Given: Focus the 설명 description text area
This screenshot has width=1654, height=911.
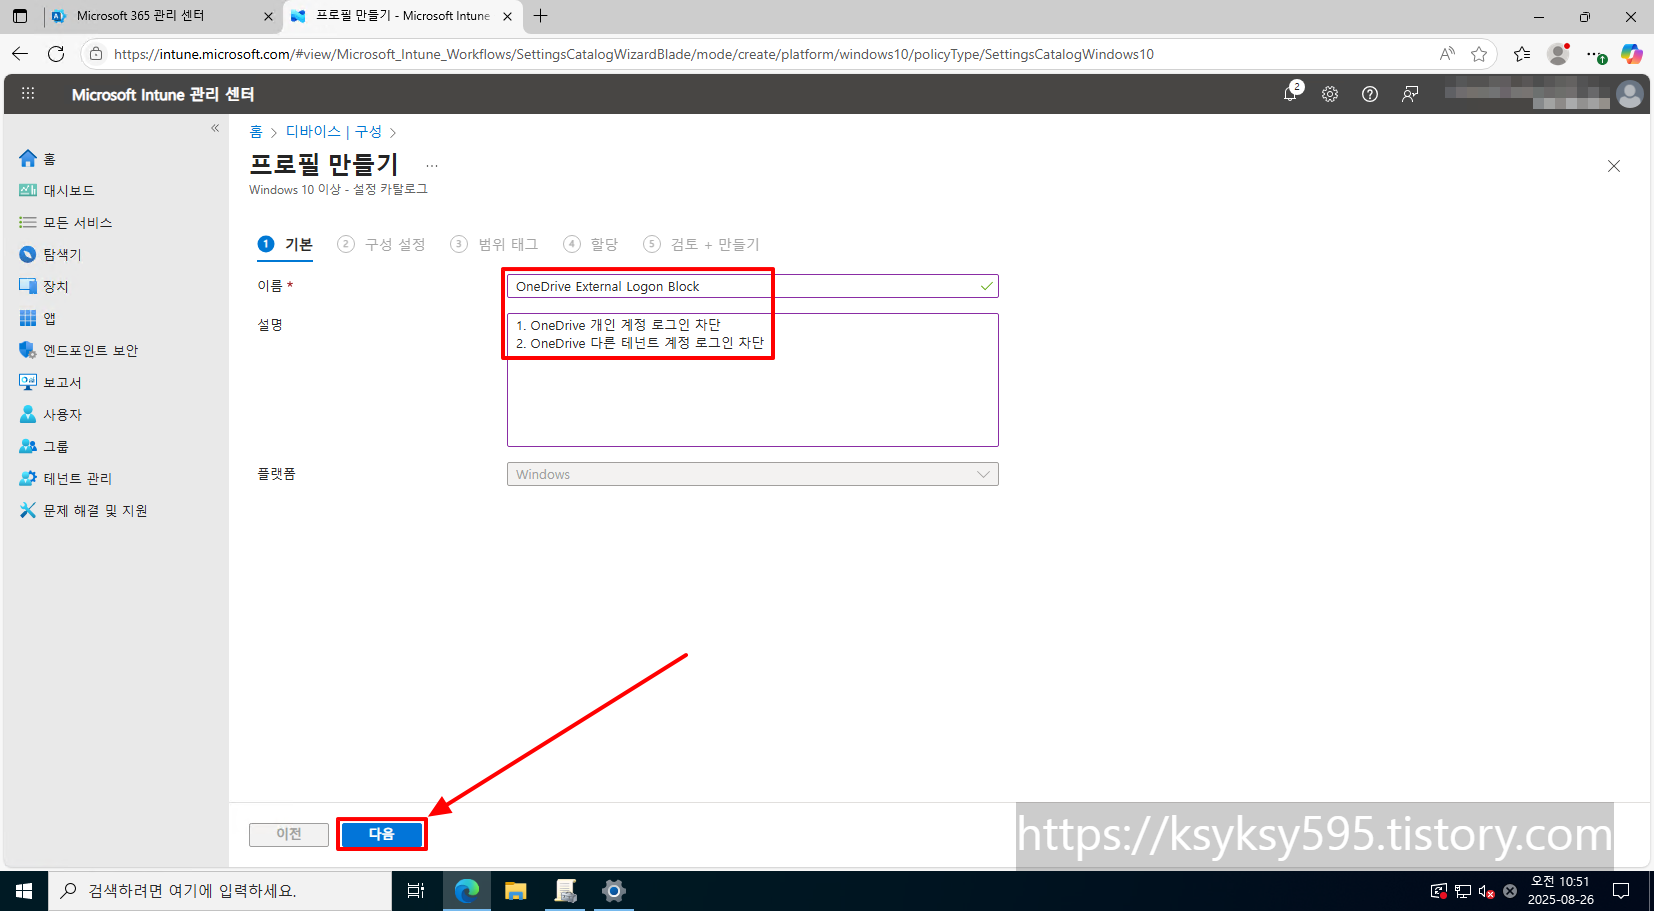Looking at the screenshot, I should click(x=752, y=380).
